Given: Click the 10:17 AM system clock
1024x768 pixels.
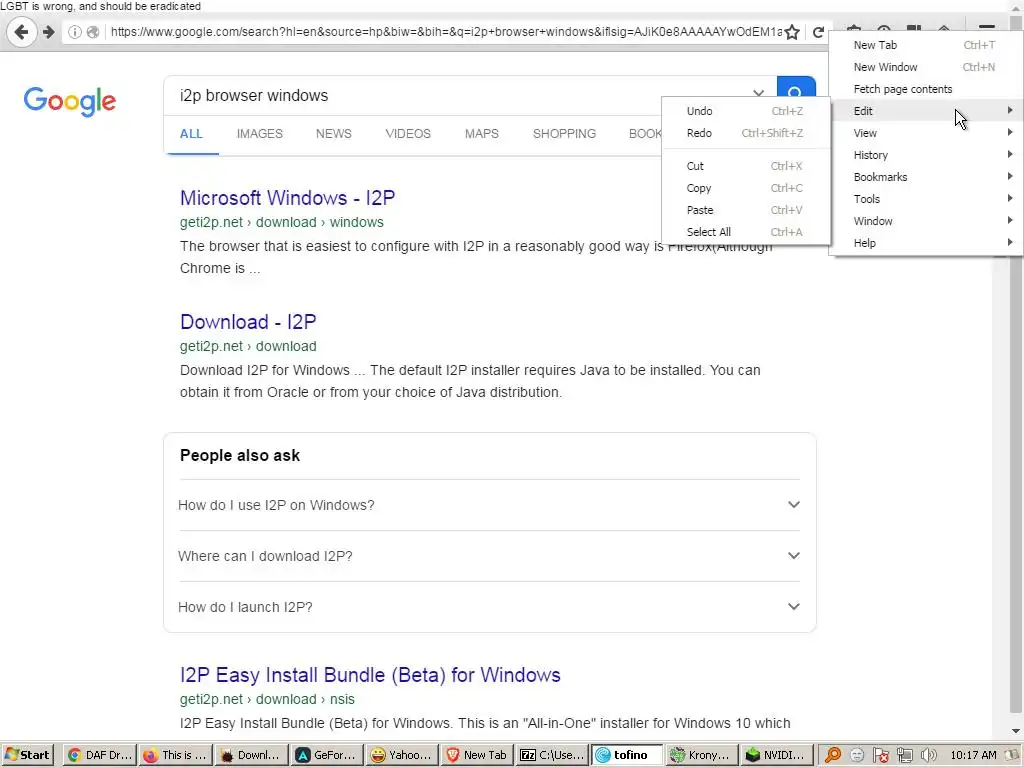Looking at the screenshot, I should (x=973, y=755).
